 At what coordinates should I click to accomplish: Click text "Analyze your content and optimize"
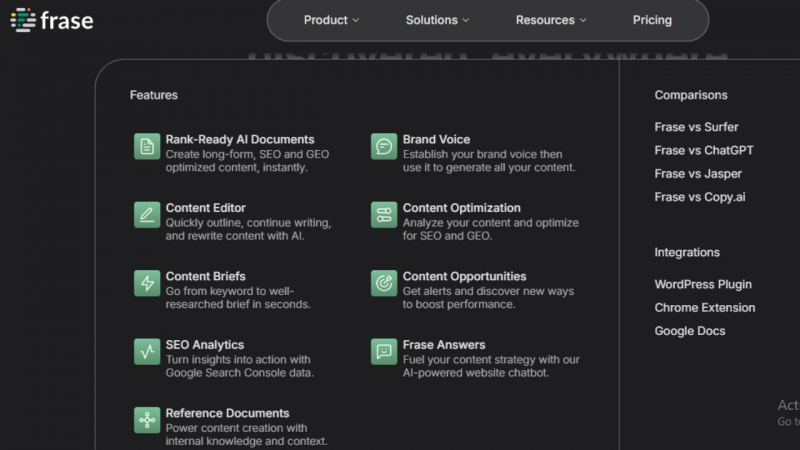(x=490, y=222)
